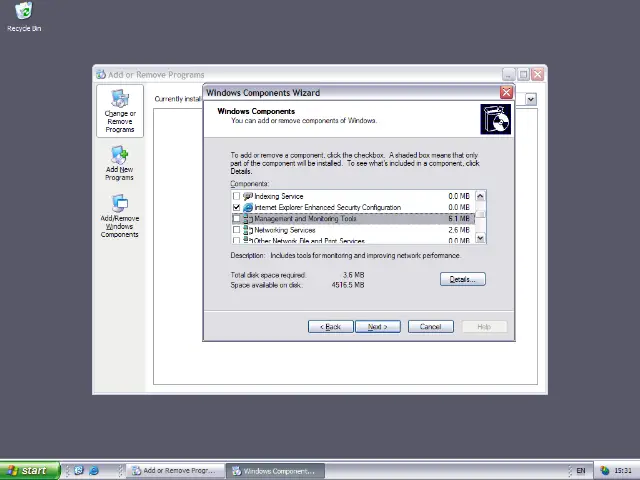Click the first quick launch icon beside start

pyautogui.click(x=79, y=471)
